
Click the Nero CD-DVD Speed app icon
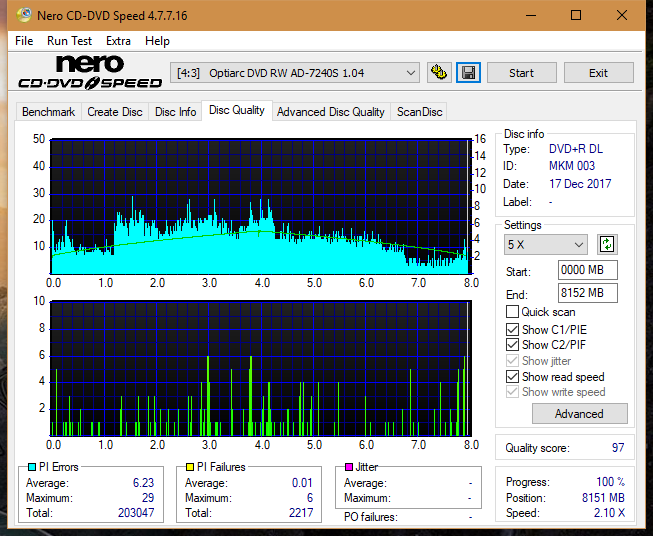24,15
